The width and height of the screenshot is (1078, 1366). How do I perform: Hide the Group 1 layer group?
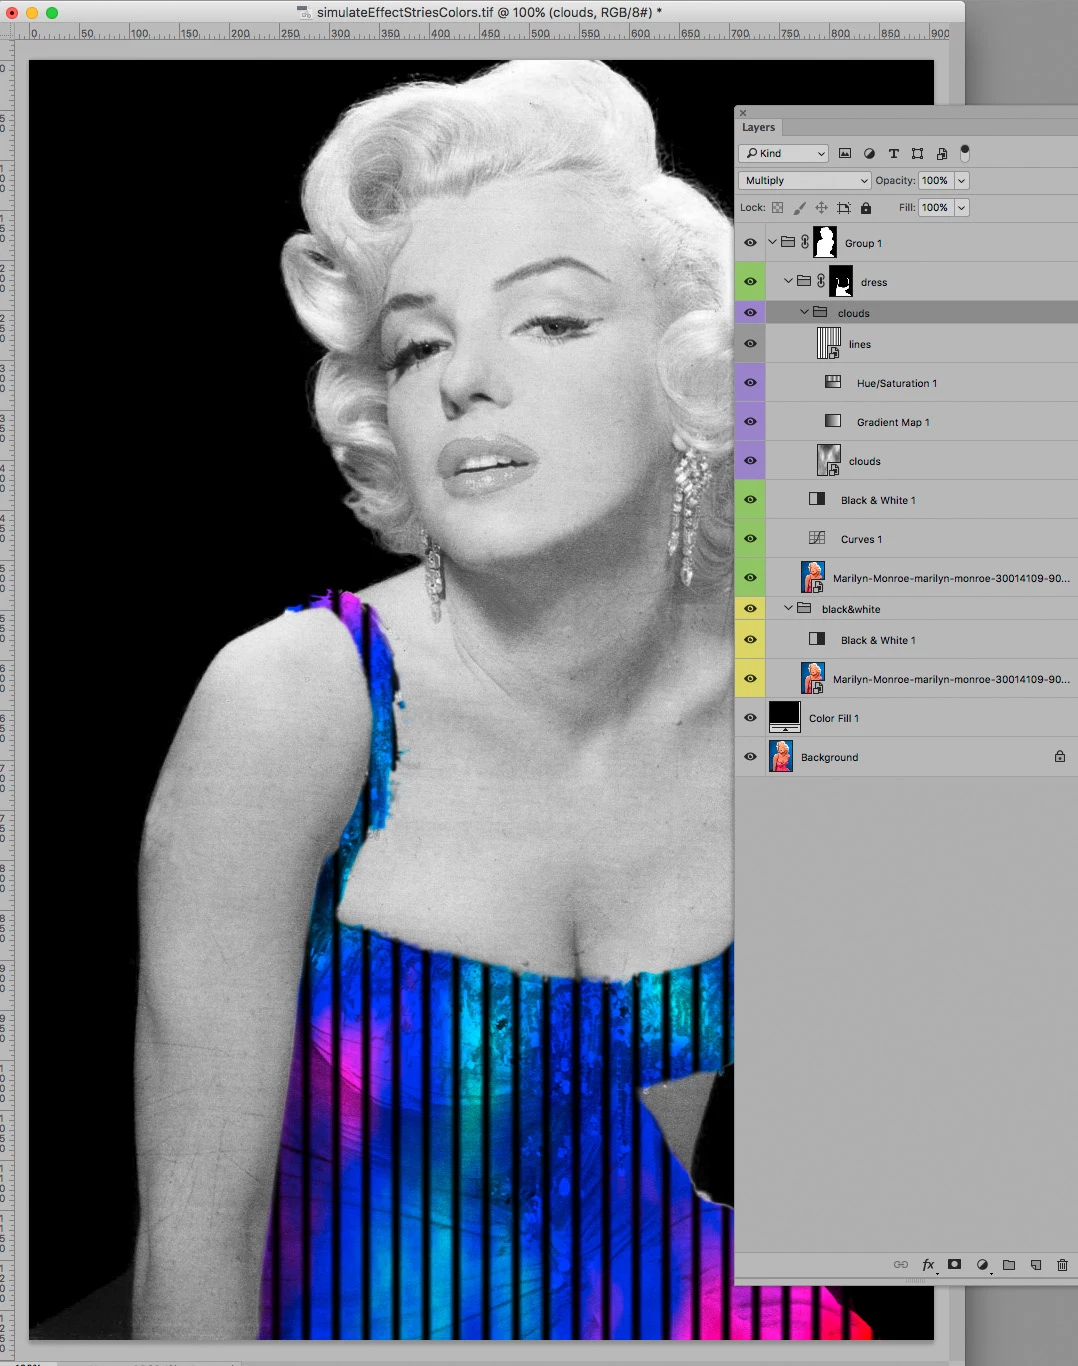[x=750, y=243]
